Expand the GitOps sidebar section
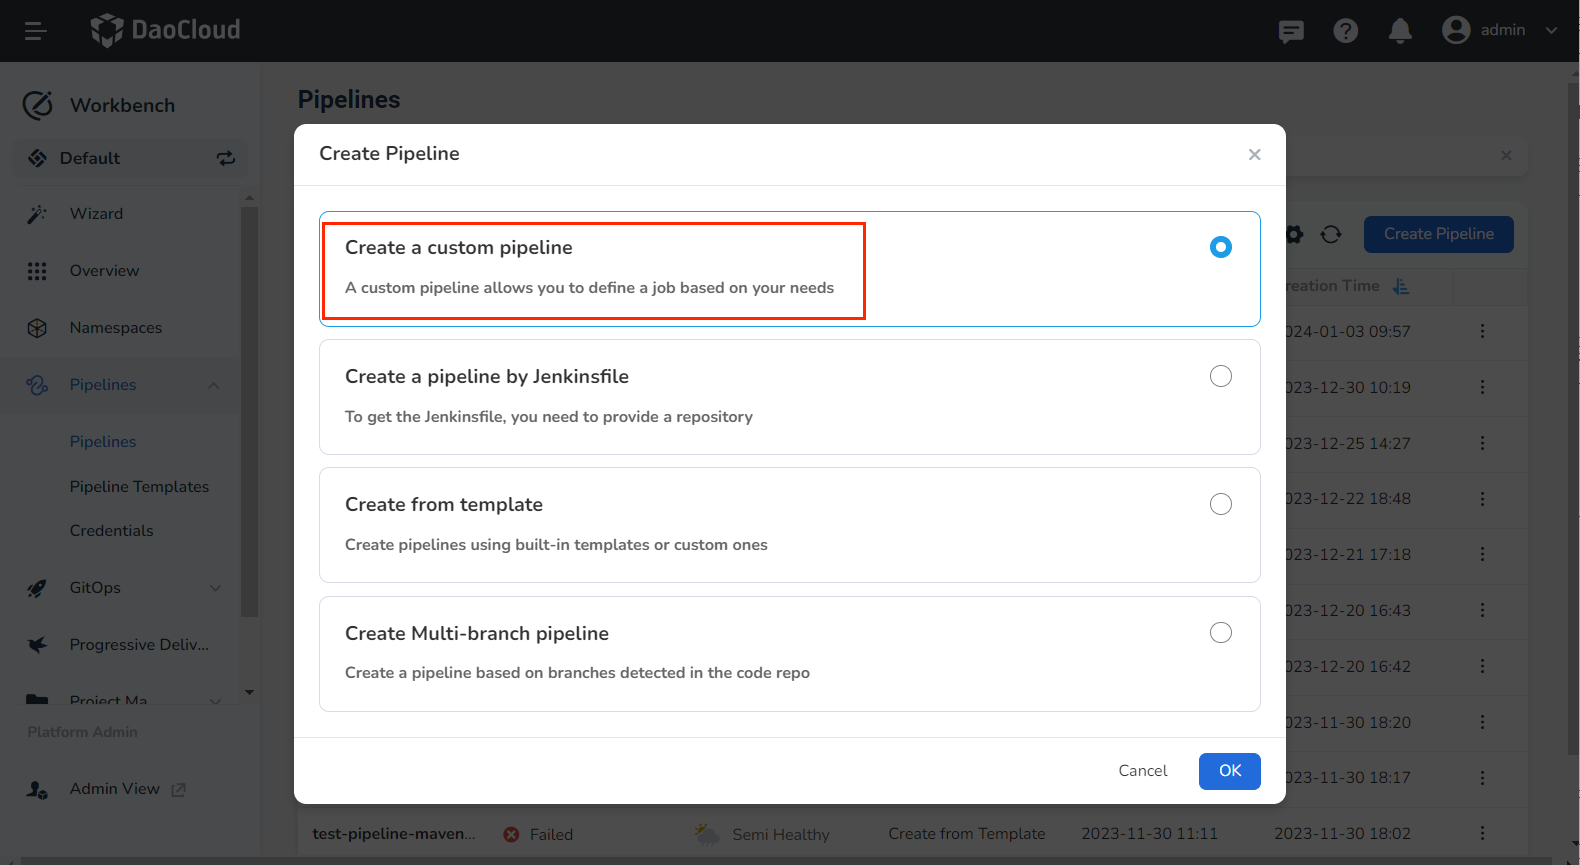This screenshot has height=865, width=1580. (x=215, y=588)
